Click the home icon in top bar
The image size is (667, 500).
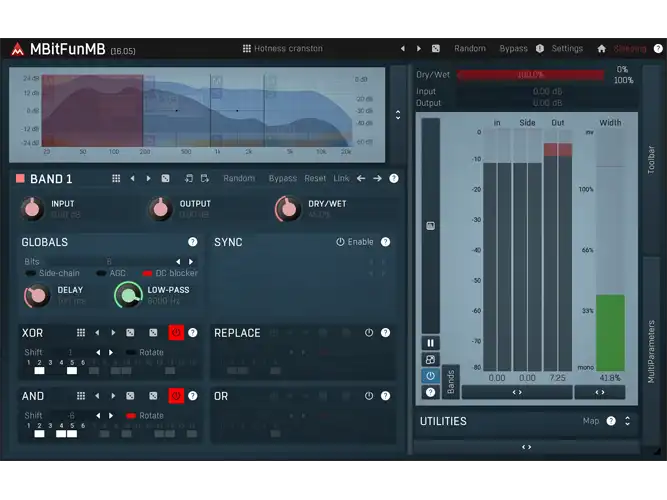pyautogui.click(x=601, y=49)
